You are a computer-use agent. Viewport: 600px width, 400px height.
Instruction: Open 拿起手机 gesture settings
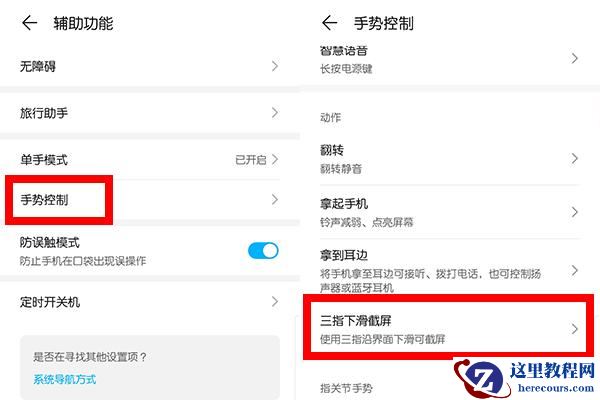pyautogui.click(x=448, y=212)
